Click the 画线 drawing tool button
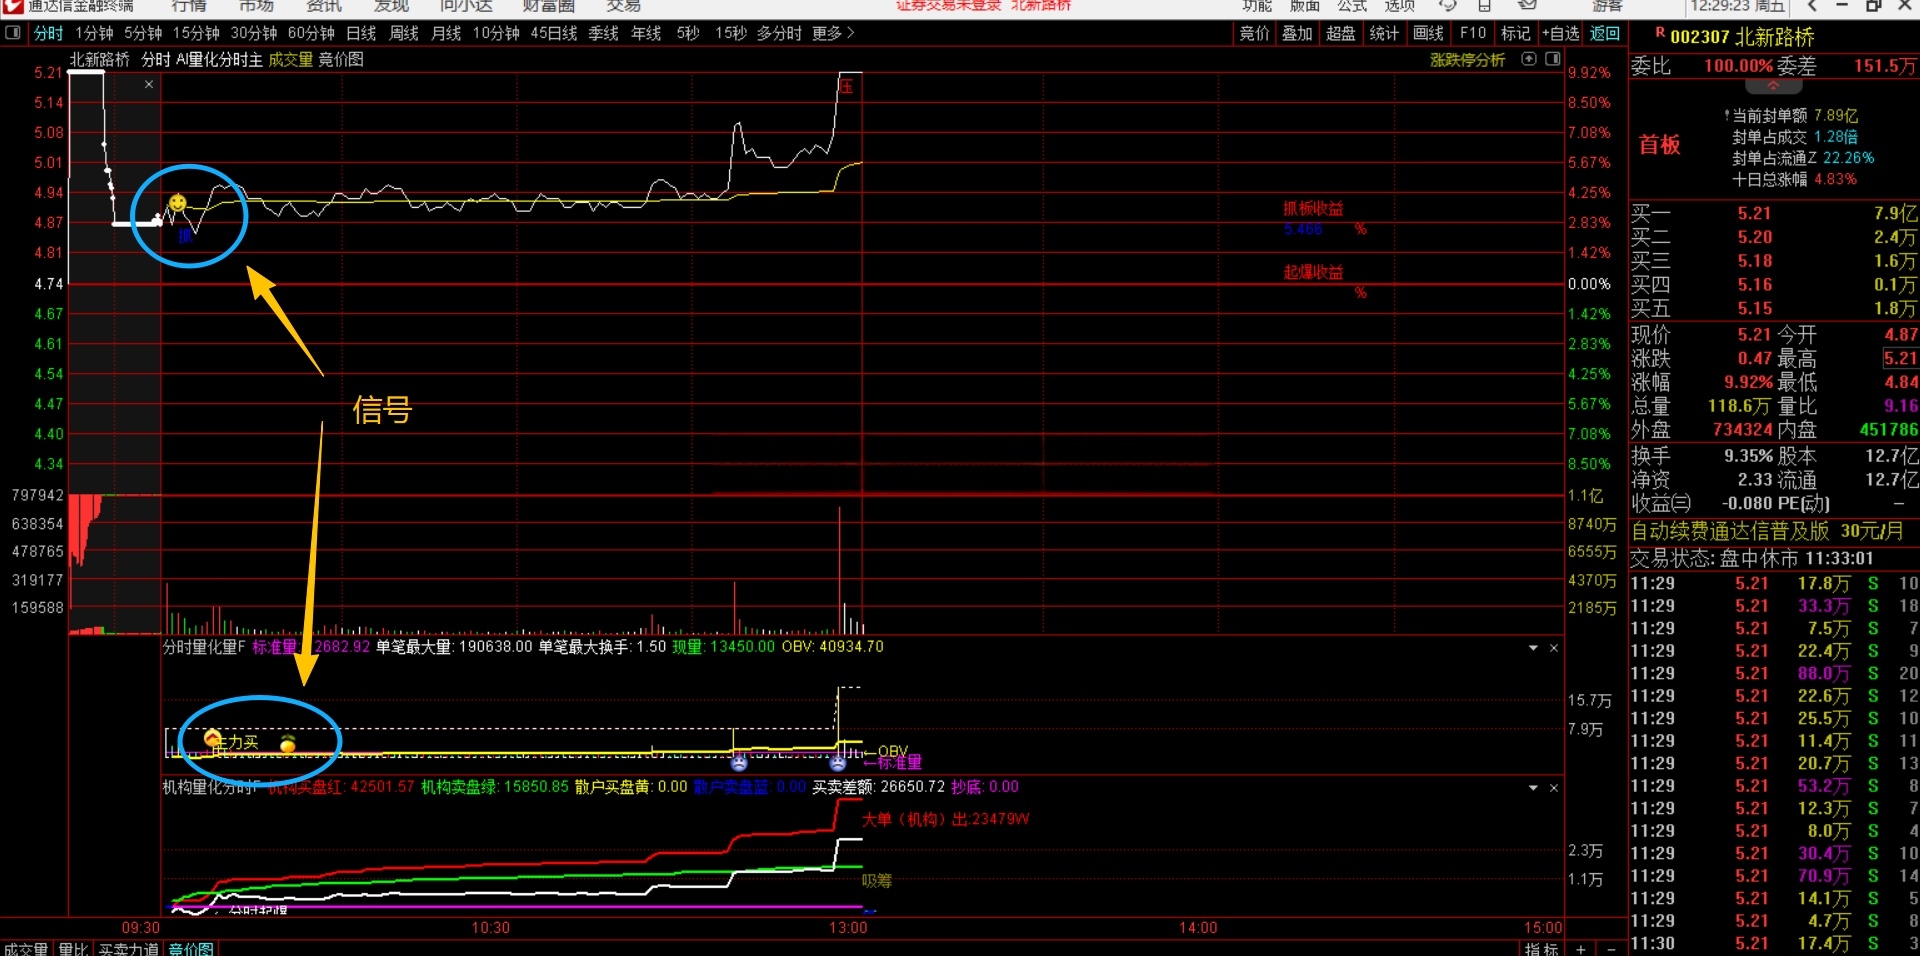 [x=1428, y=33]
